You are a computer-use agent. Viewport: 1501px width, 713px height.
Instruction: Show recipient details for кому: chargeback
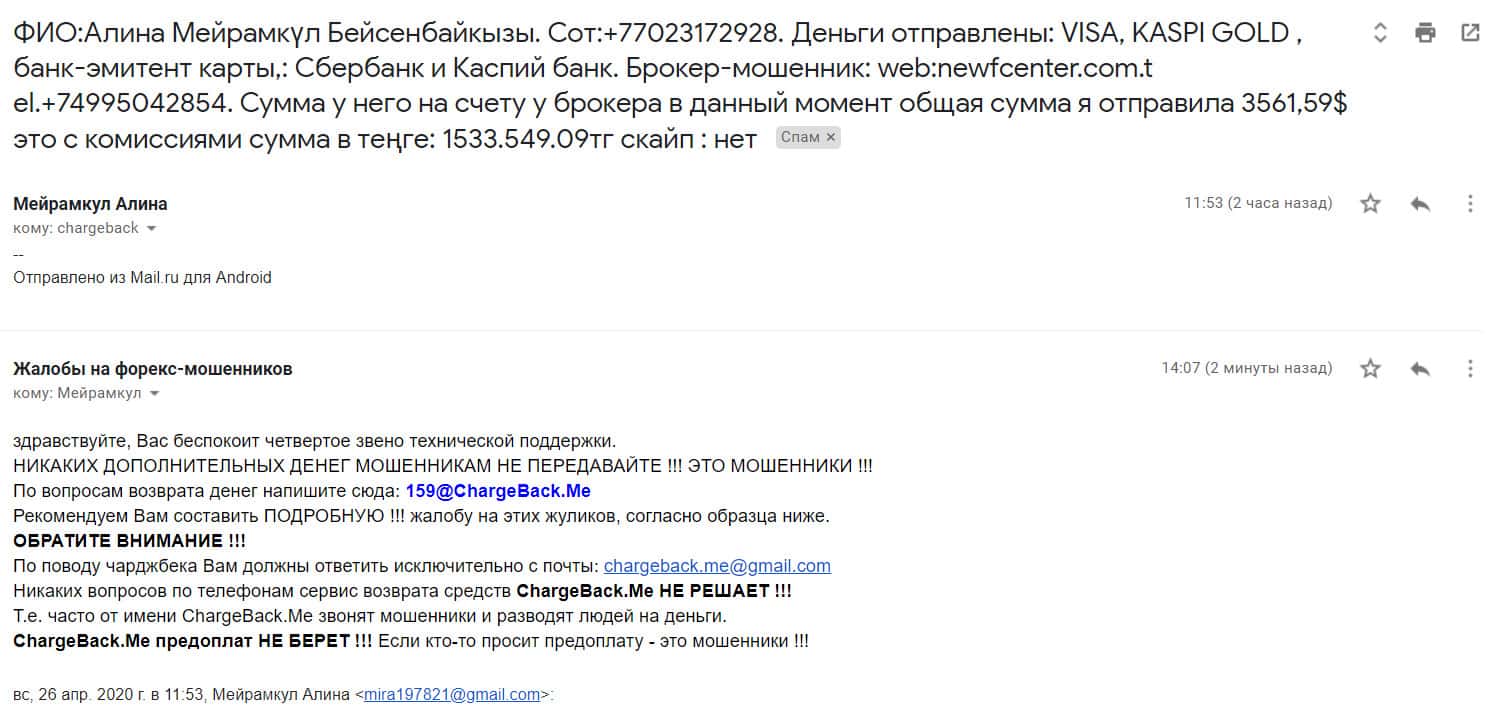pos(152,229)
